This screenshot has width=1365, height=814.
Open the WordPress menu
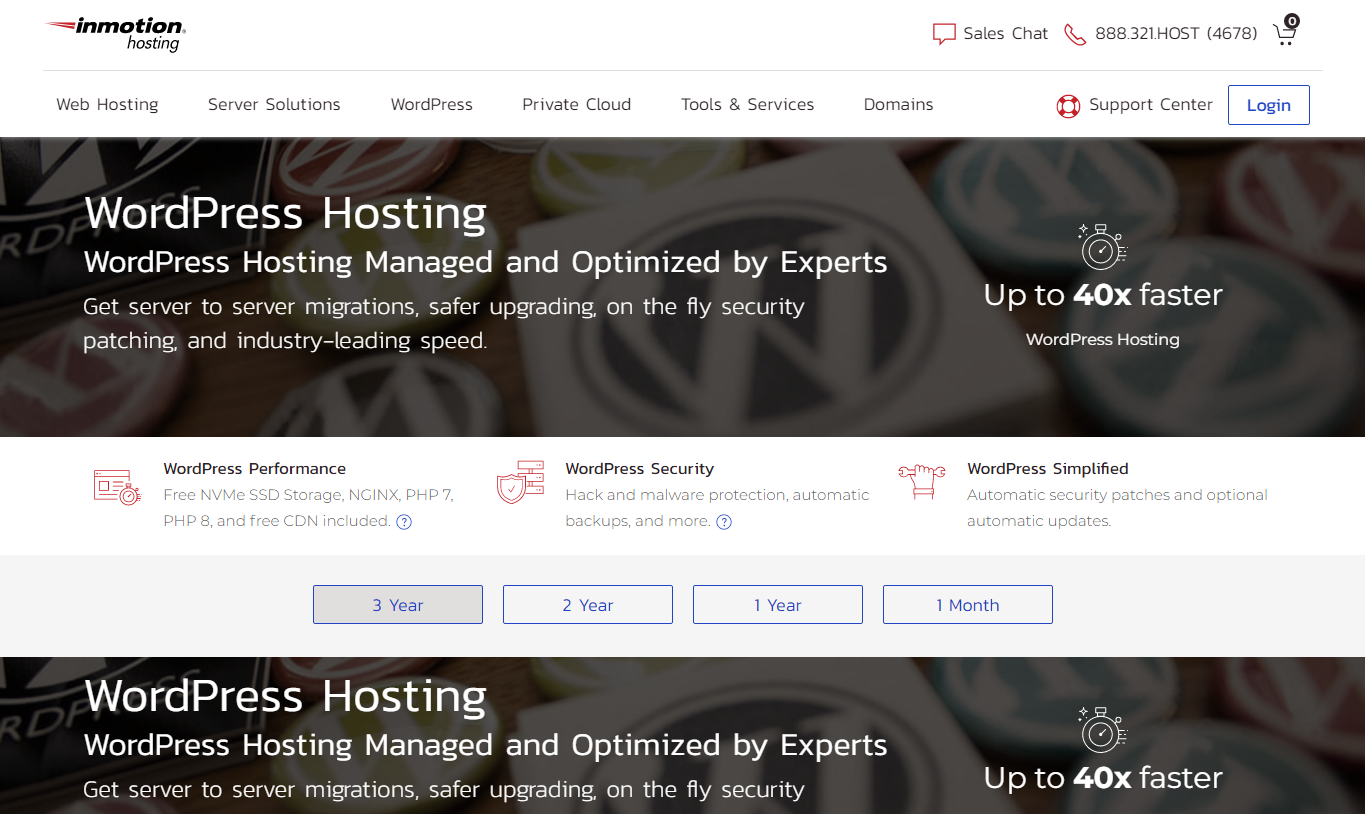[431, 104]
